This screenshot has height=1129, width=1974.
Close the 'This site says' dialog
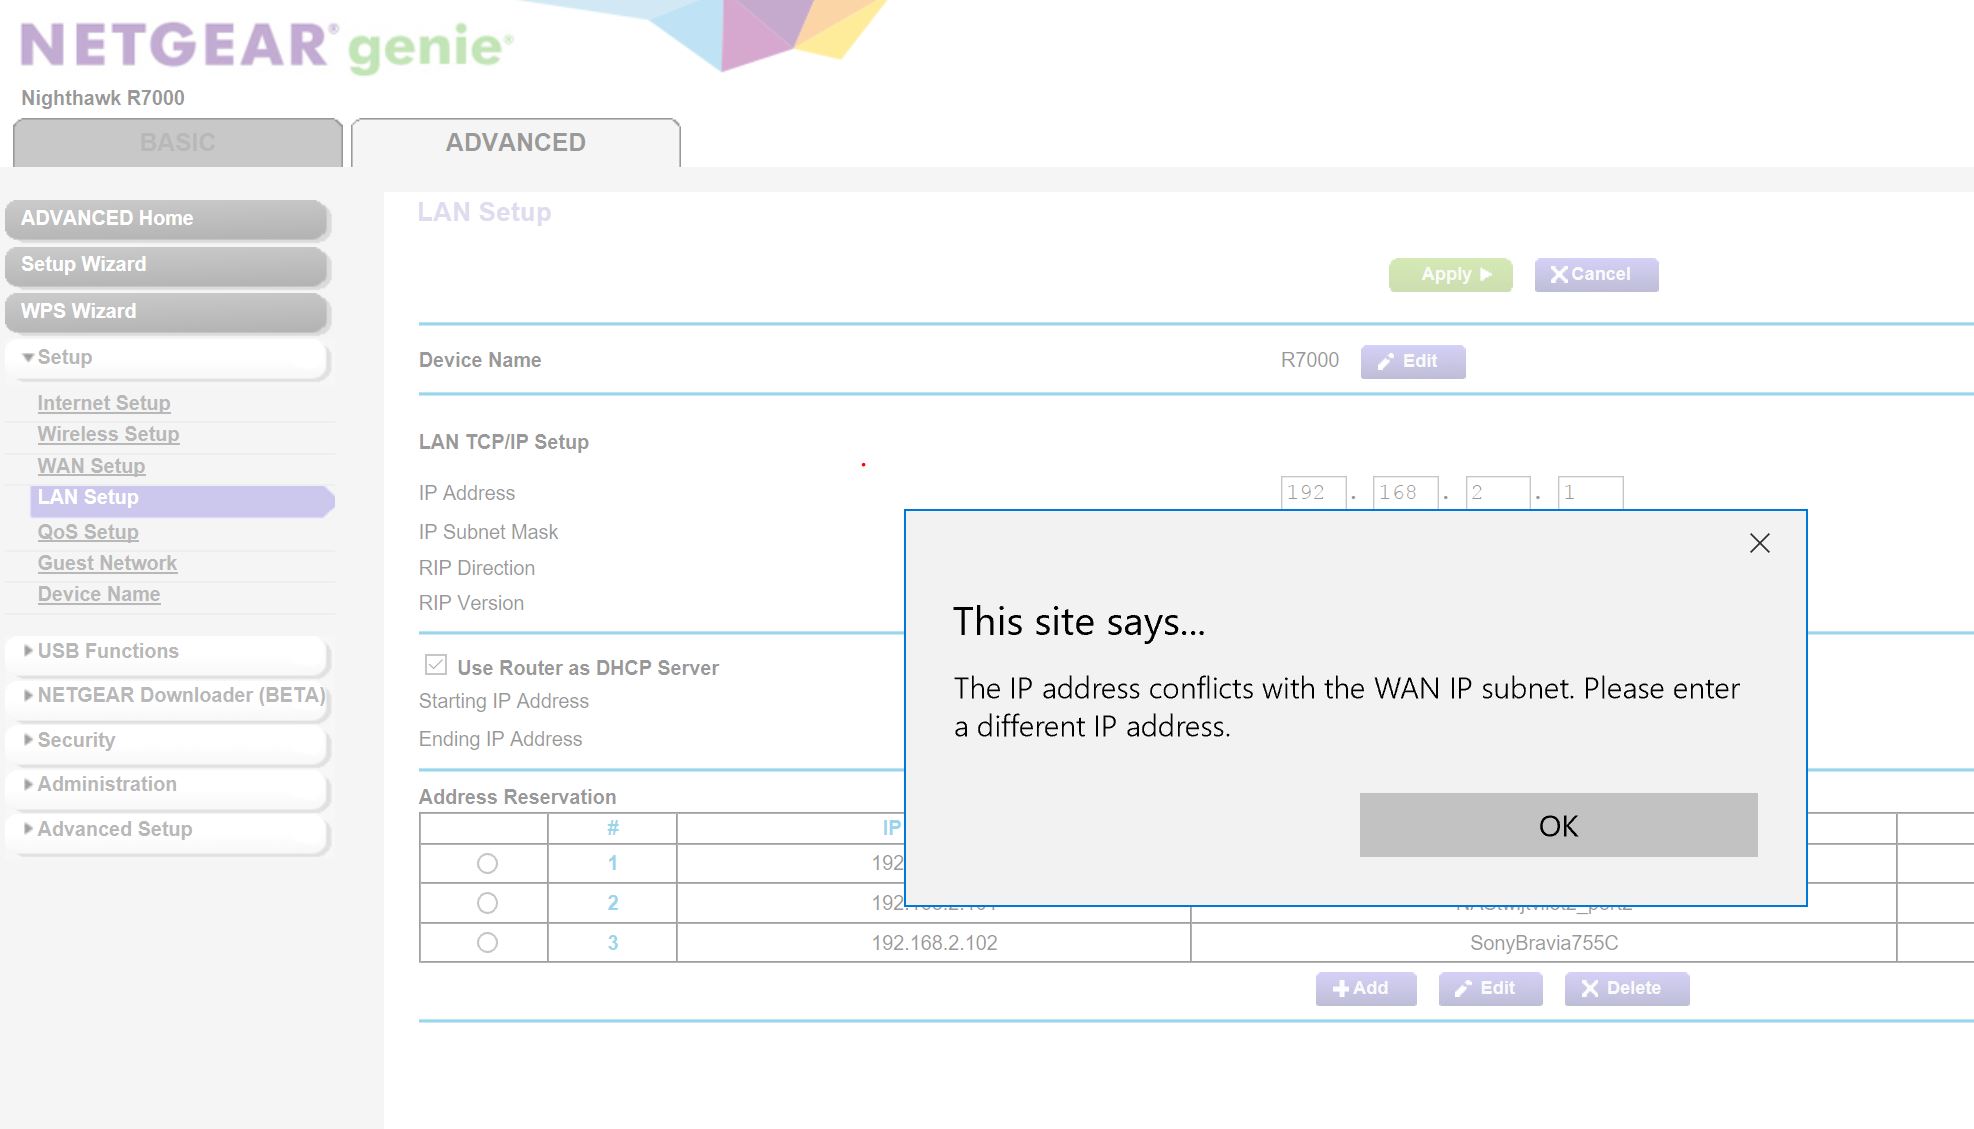tap(1760, 543)
